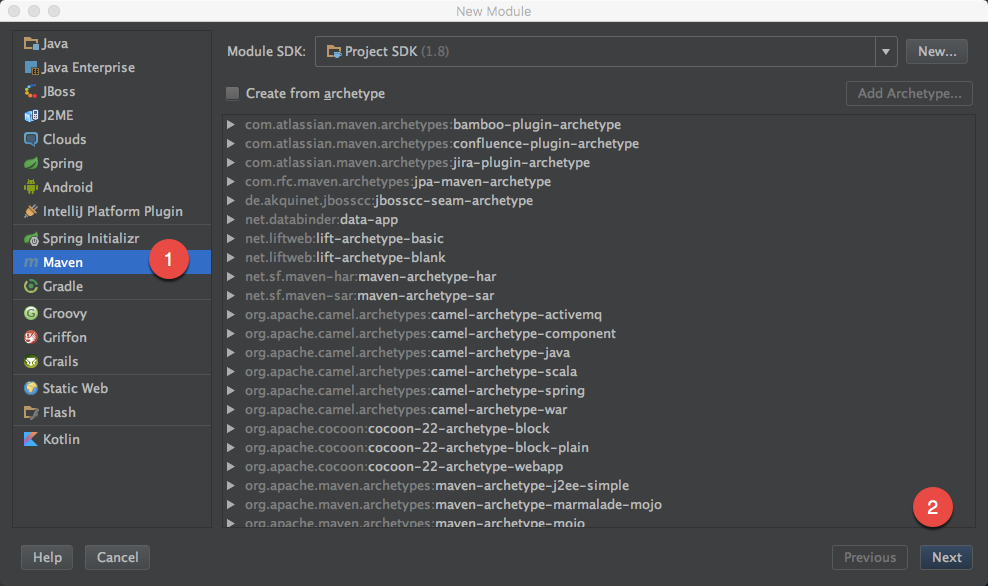
Task: Select Java Enterprise module type
Action: click(112, 67)
